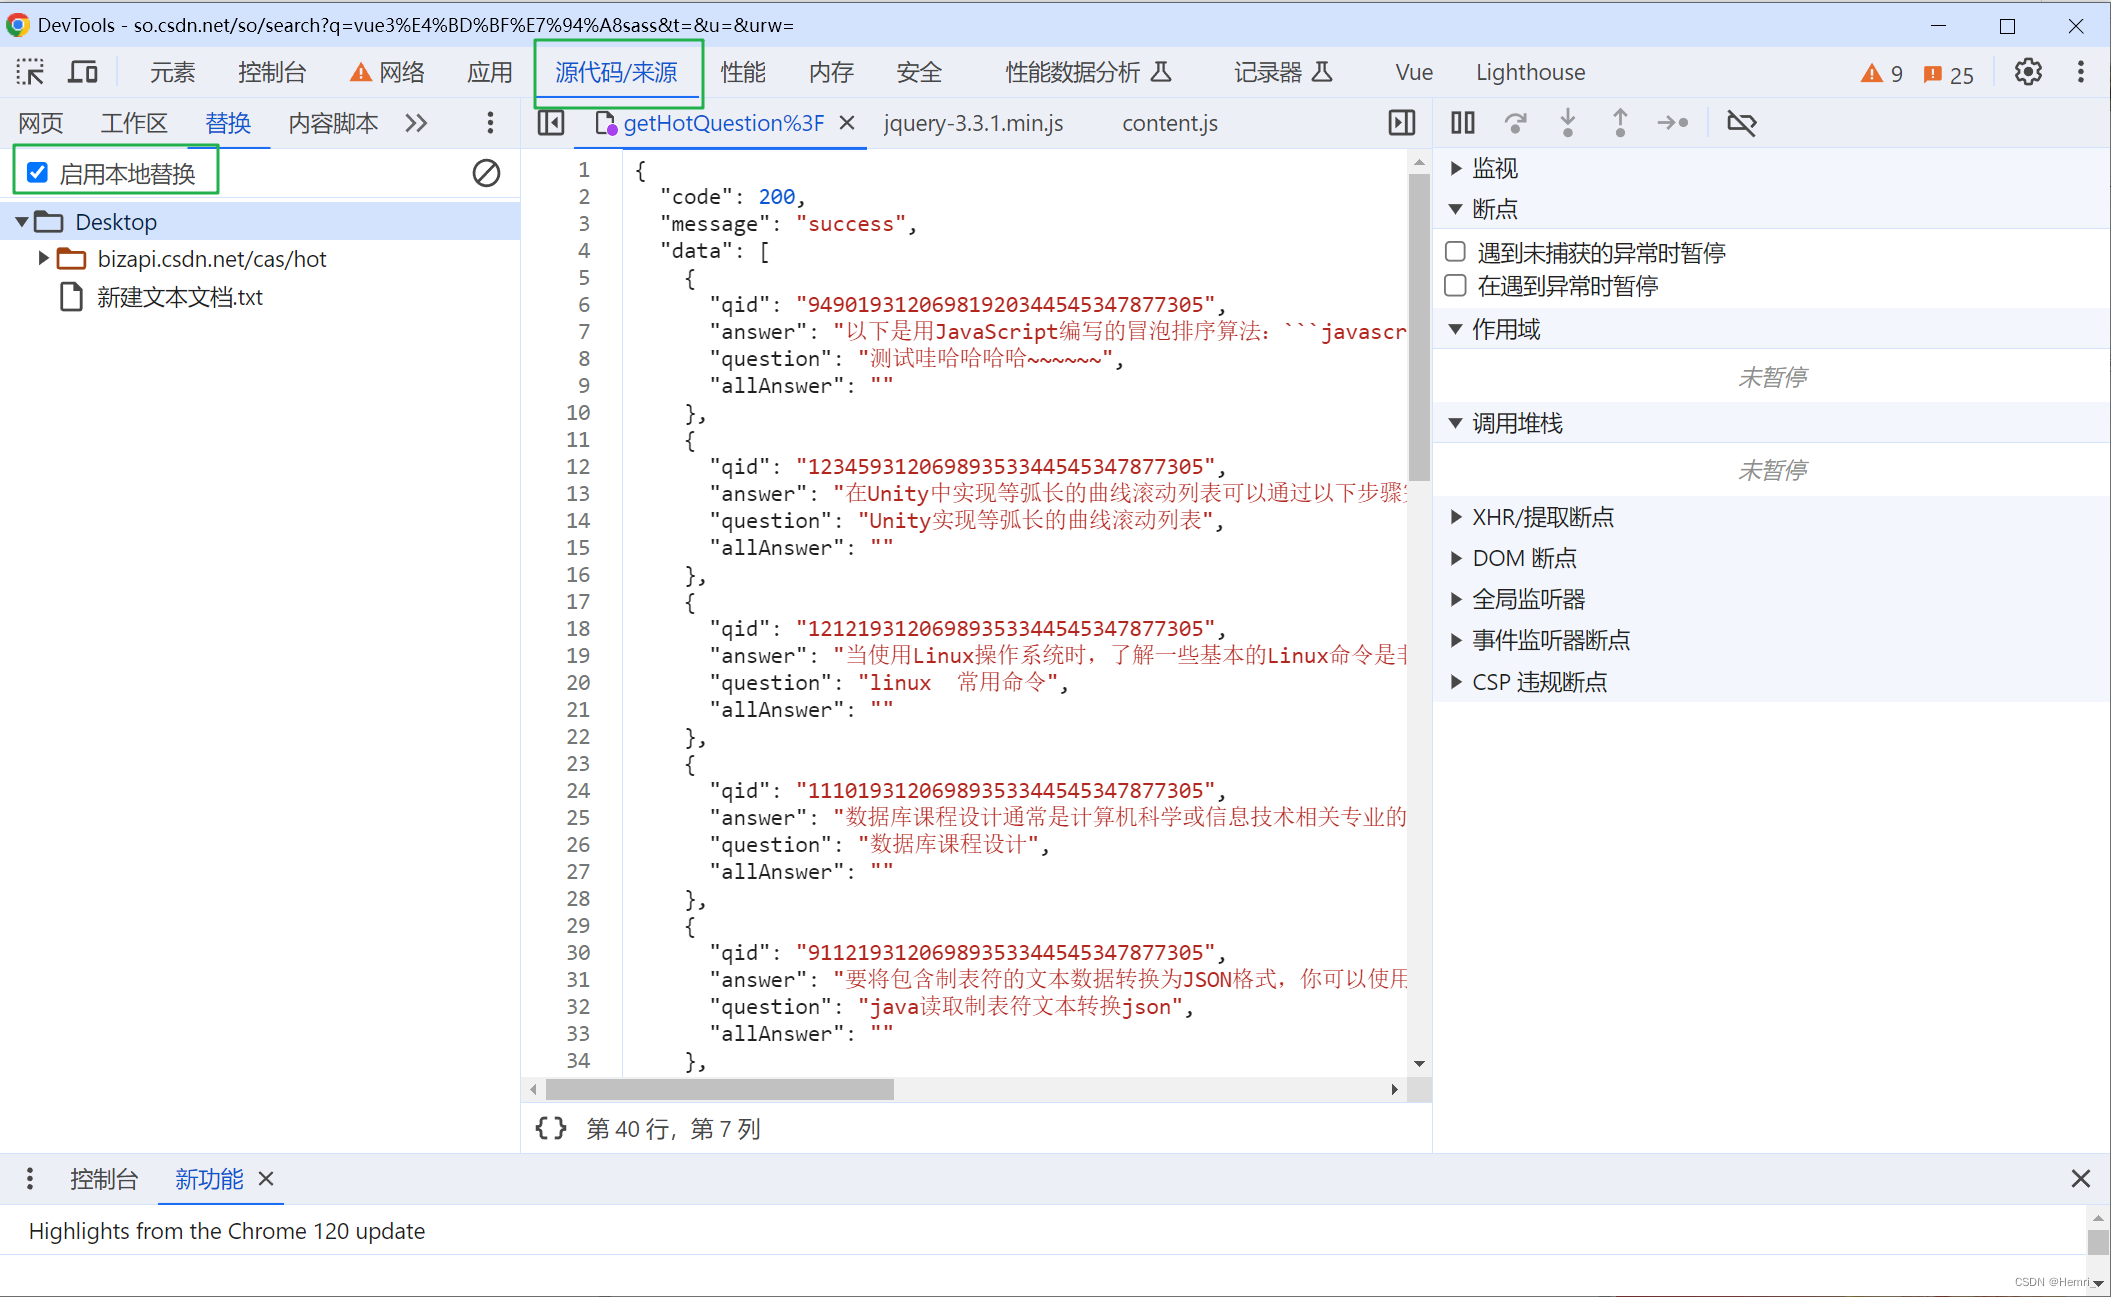Step into next function call

(1568, 123)
